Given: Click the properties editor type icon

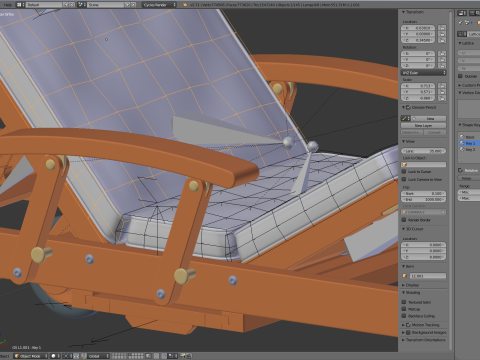Looking at the screenshot, I should tap(462, 13).
